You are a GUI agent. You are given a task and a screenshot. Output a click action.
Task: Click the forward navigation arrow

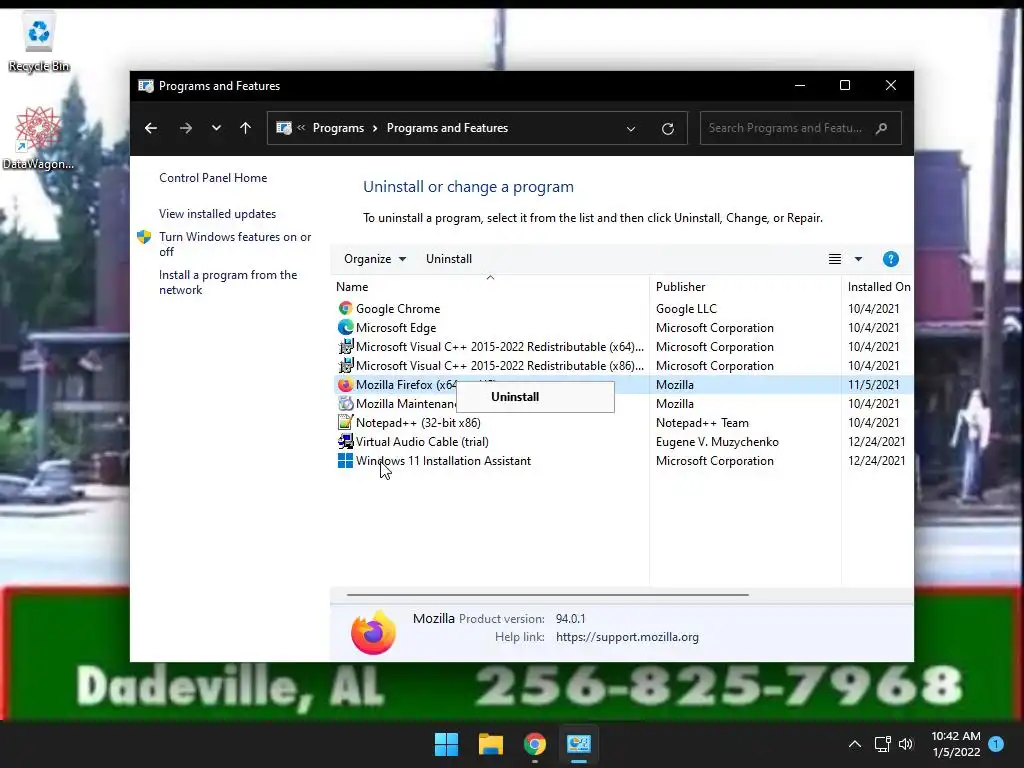click(186, 128)
